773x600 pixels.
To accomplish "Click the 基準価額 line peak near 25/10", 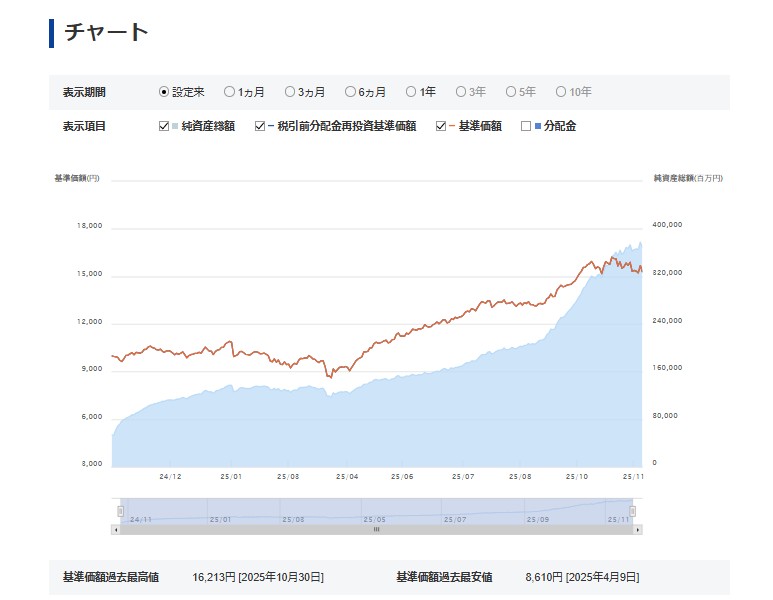I will pyautogui.click(x=613, y=258).
